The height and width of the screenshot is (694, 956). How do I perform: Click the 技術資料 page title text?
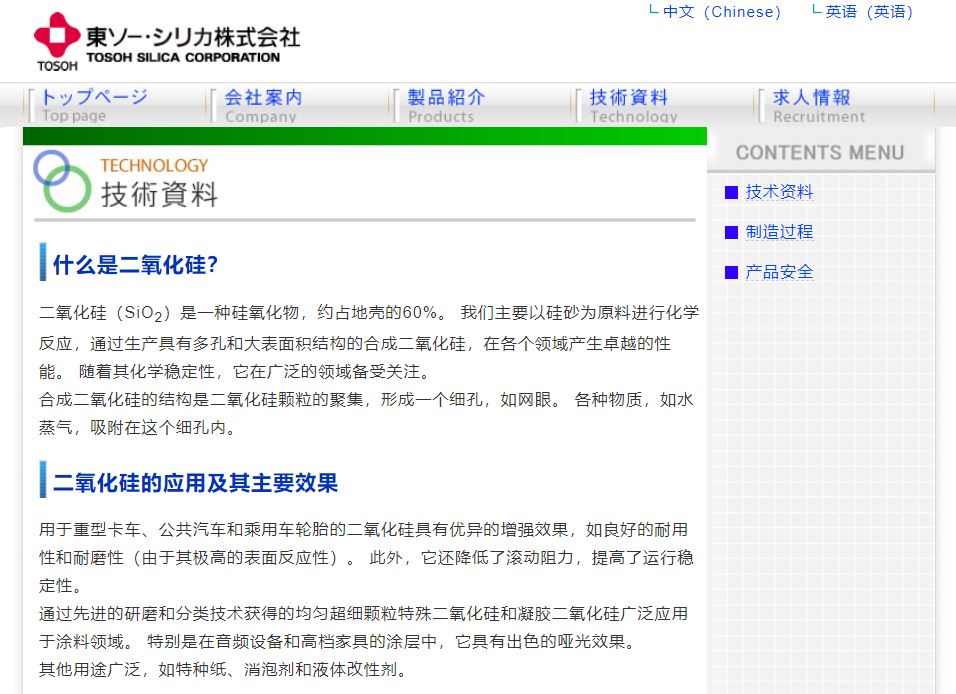[x=159, y=195]
